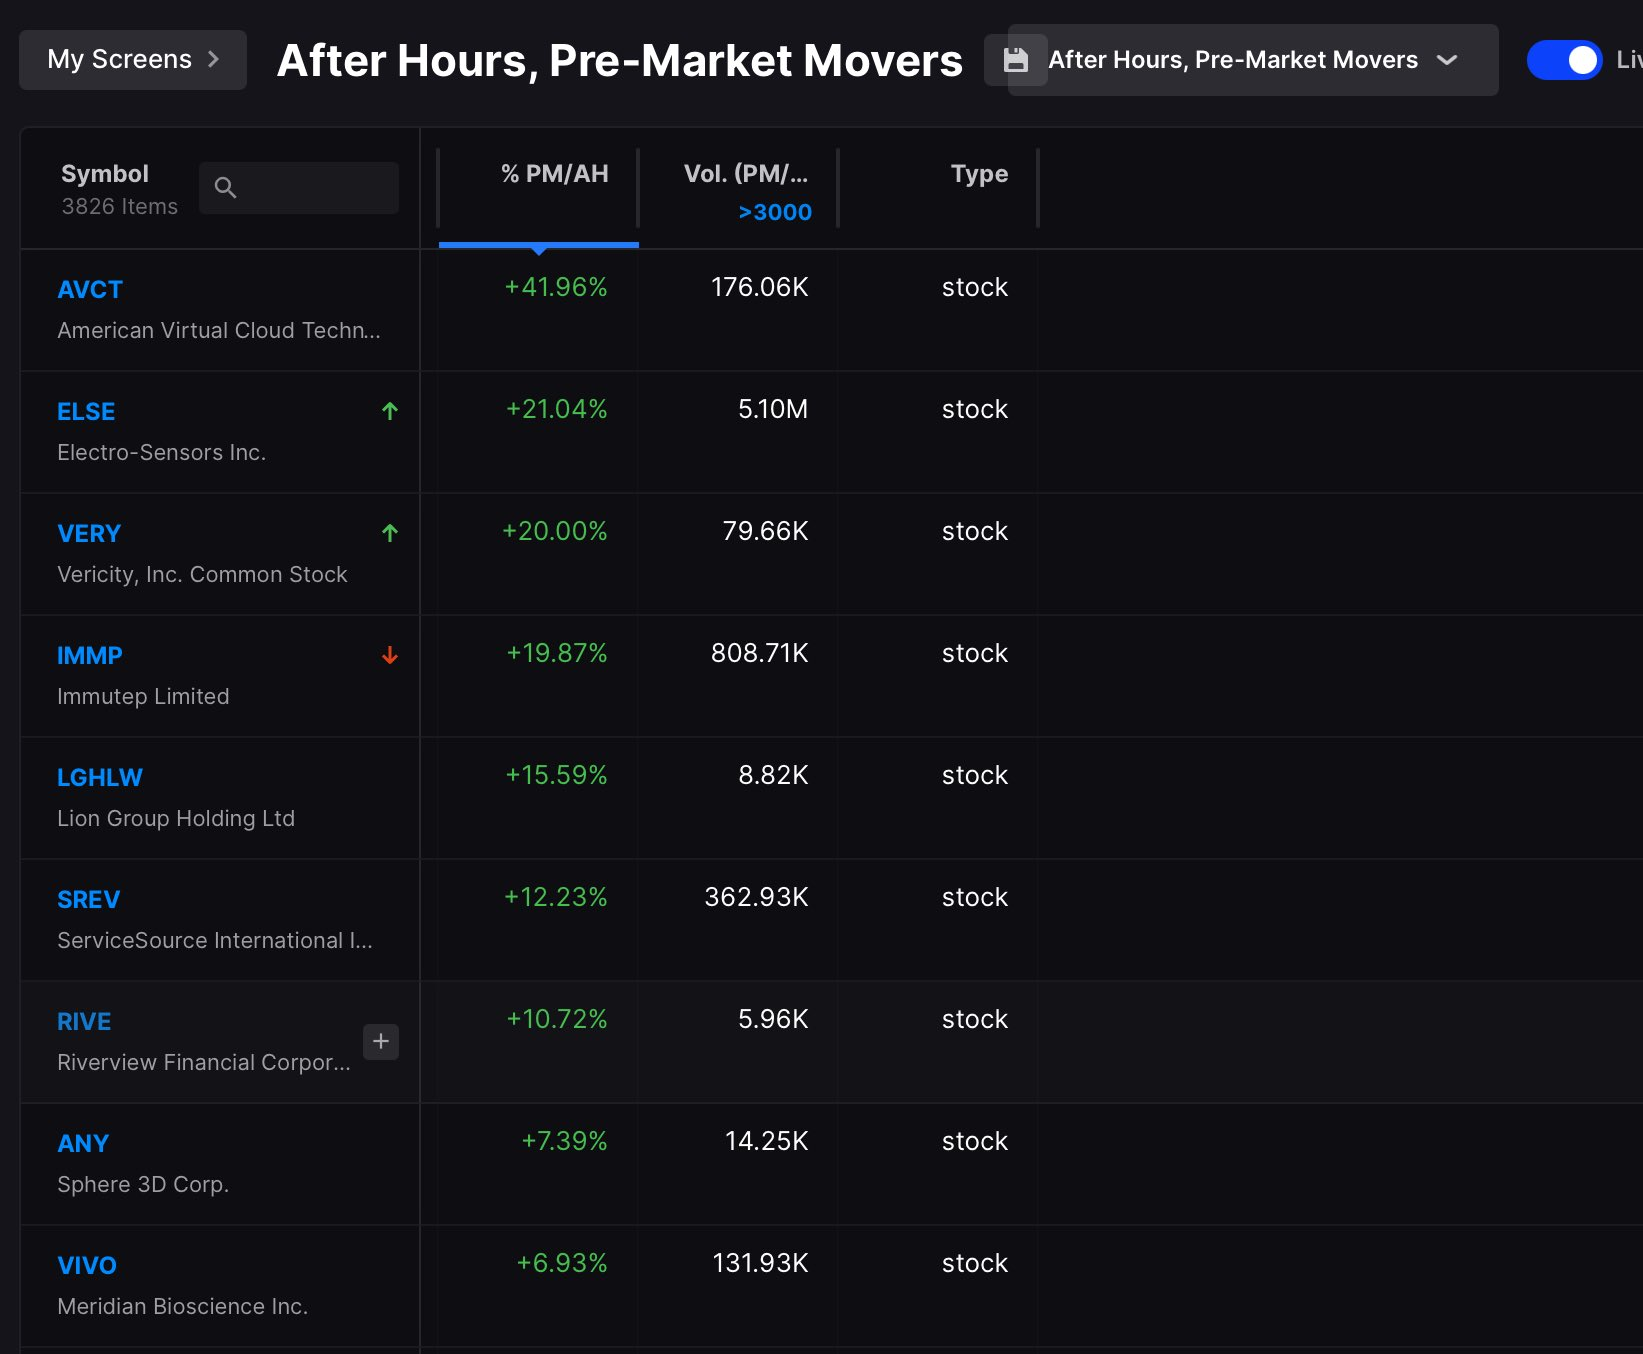Click the Type column header

point(979,174)
